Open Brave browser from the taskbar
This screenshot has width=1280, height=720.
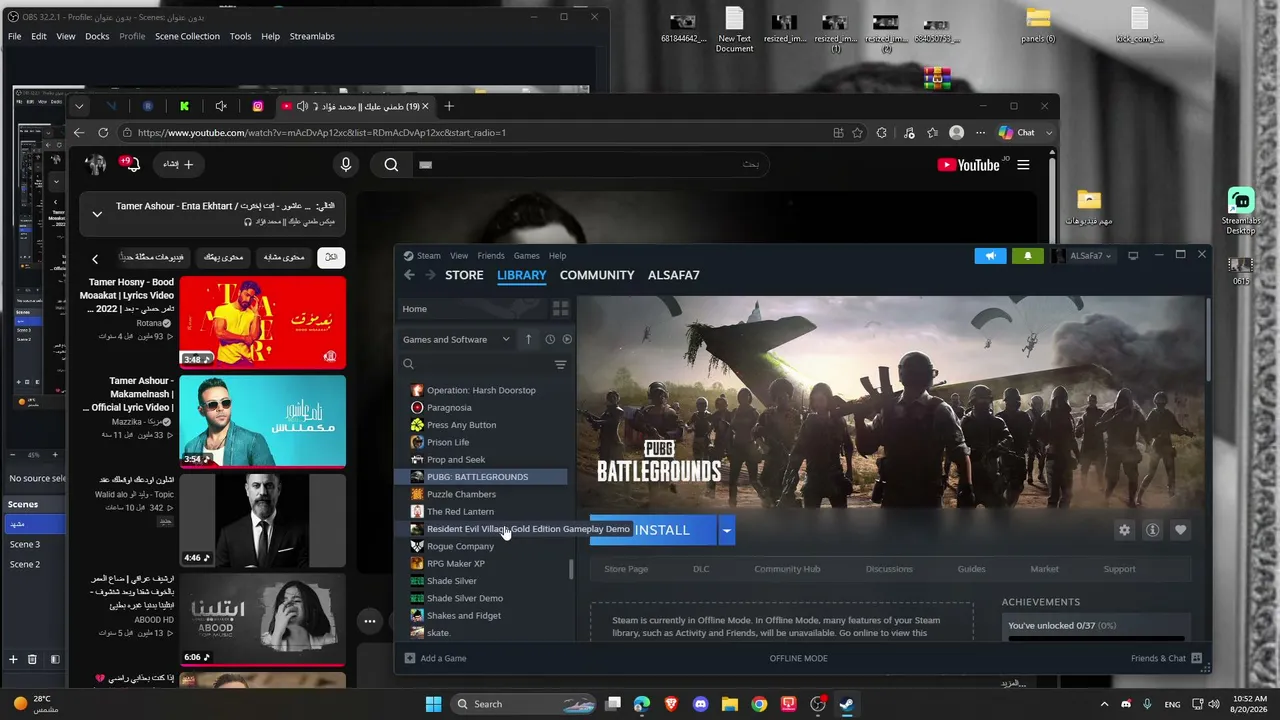click(671, 704)
